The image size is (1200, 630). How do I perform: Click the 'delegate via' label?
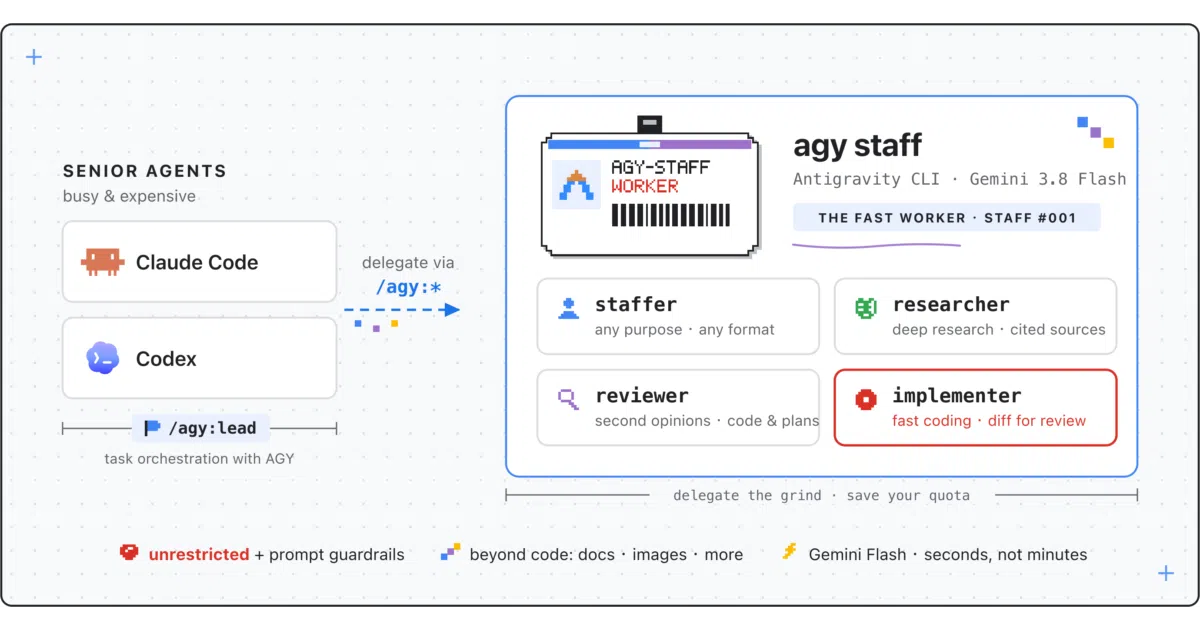click(x=408, y=263)
